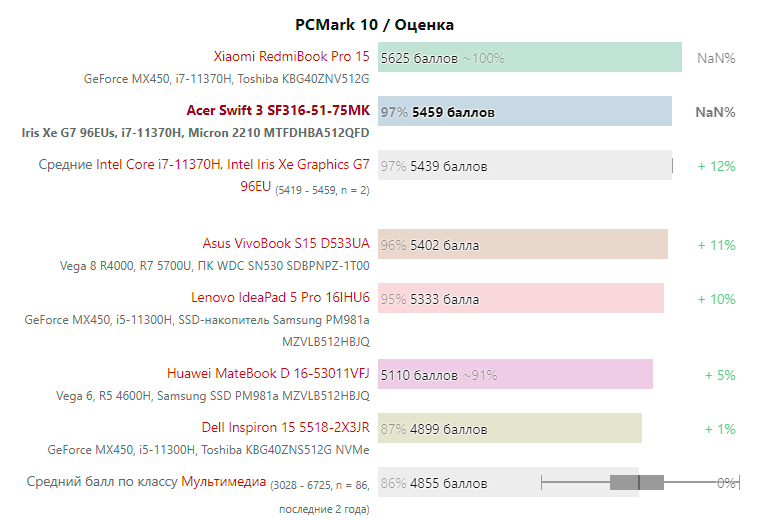
Task: Select the Toshiba KBG40ZNS512G NVMe spec line
Action: (209, 450)
